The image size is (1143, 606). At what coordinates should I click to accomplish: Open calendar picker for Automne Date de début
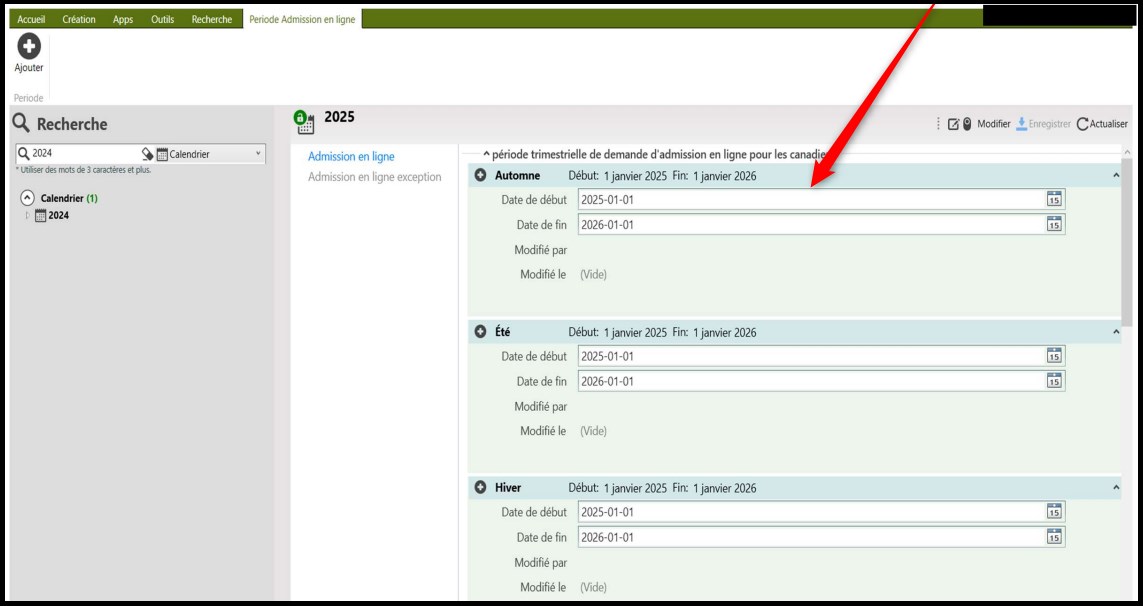click(x=1053, y=199)
